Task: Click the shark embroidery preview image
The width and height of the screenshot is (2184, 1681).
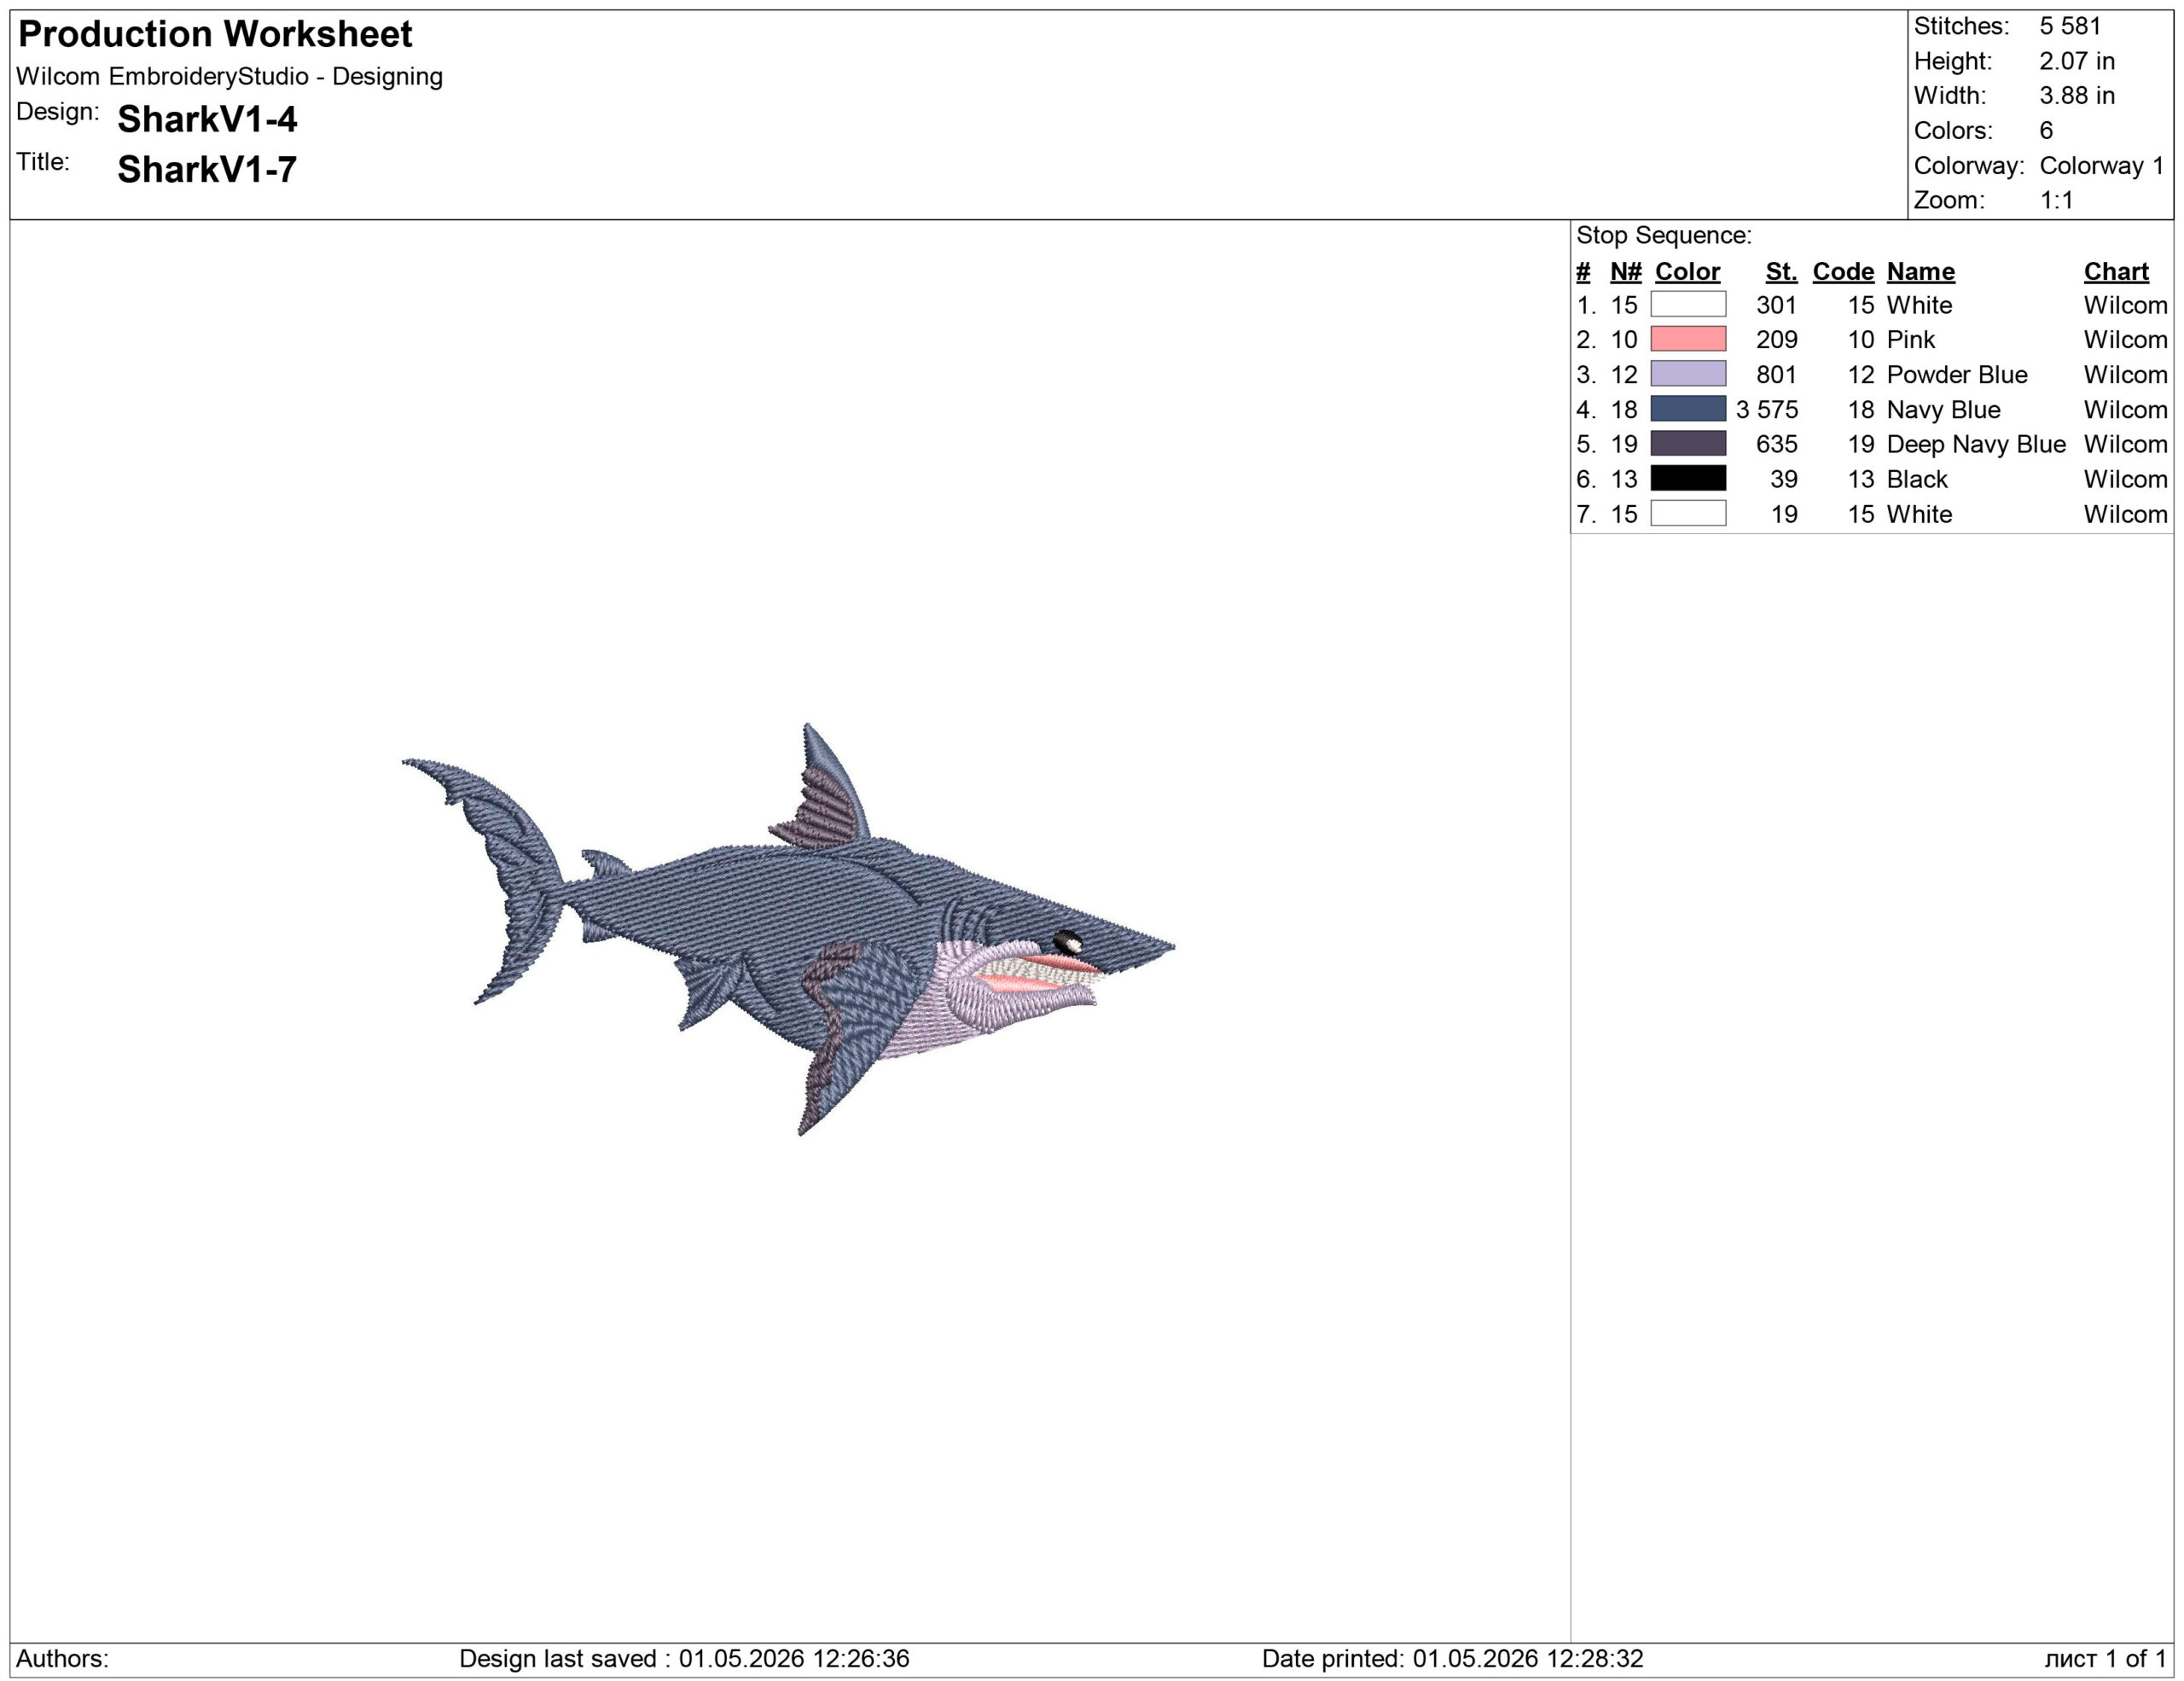Action: (x=788, y=929)
